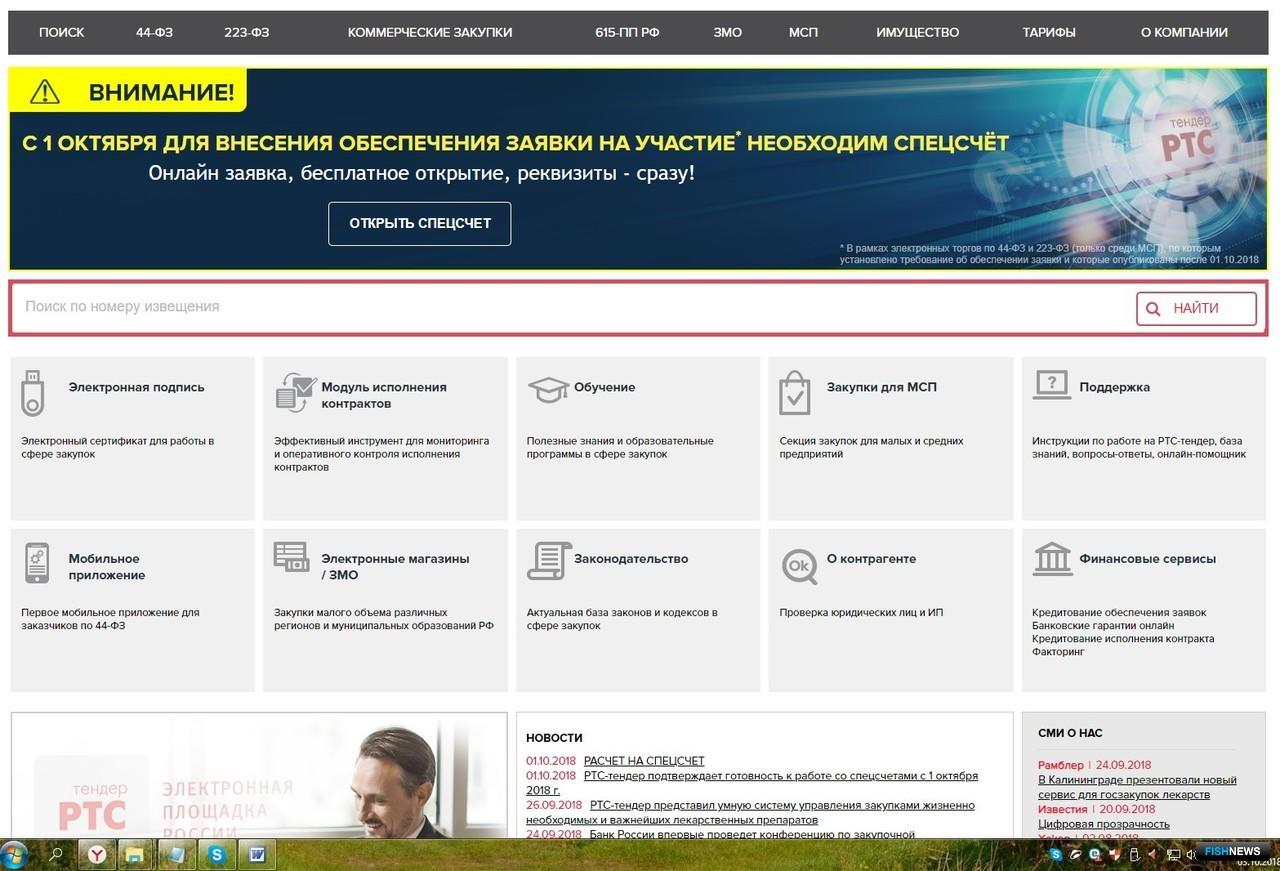Click the safely remove USB tray icon
The width and height of the screenshot is (1280, 871).
[x=1133, y=855]
